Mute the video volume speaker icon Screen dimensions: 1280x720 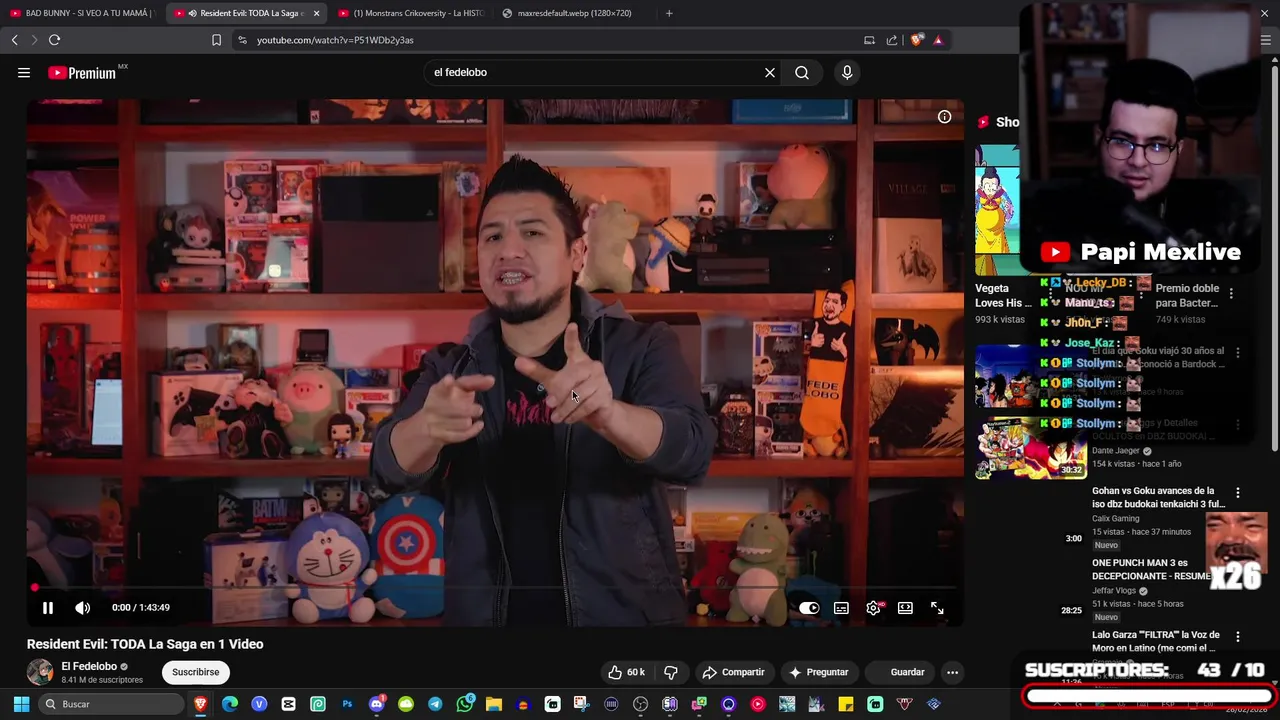click(83, 607)
